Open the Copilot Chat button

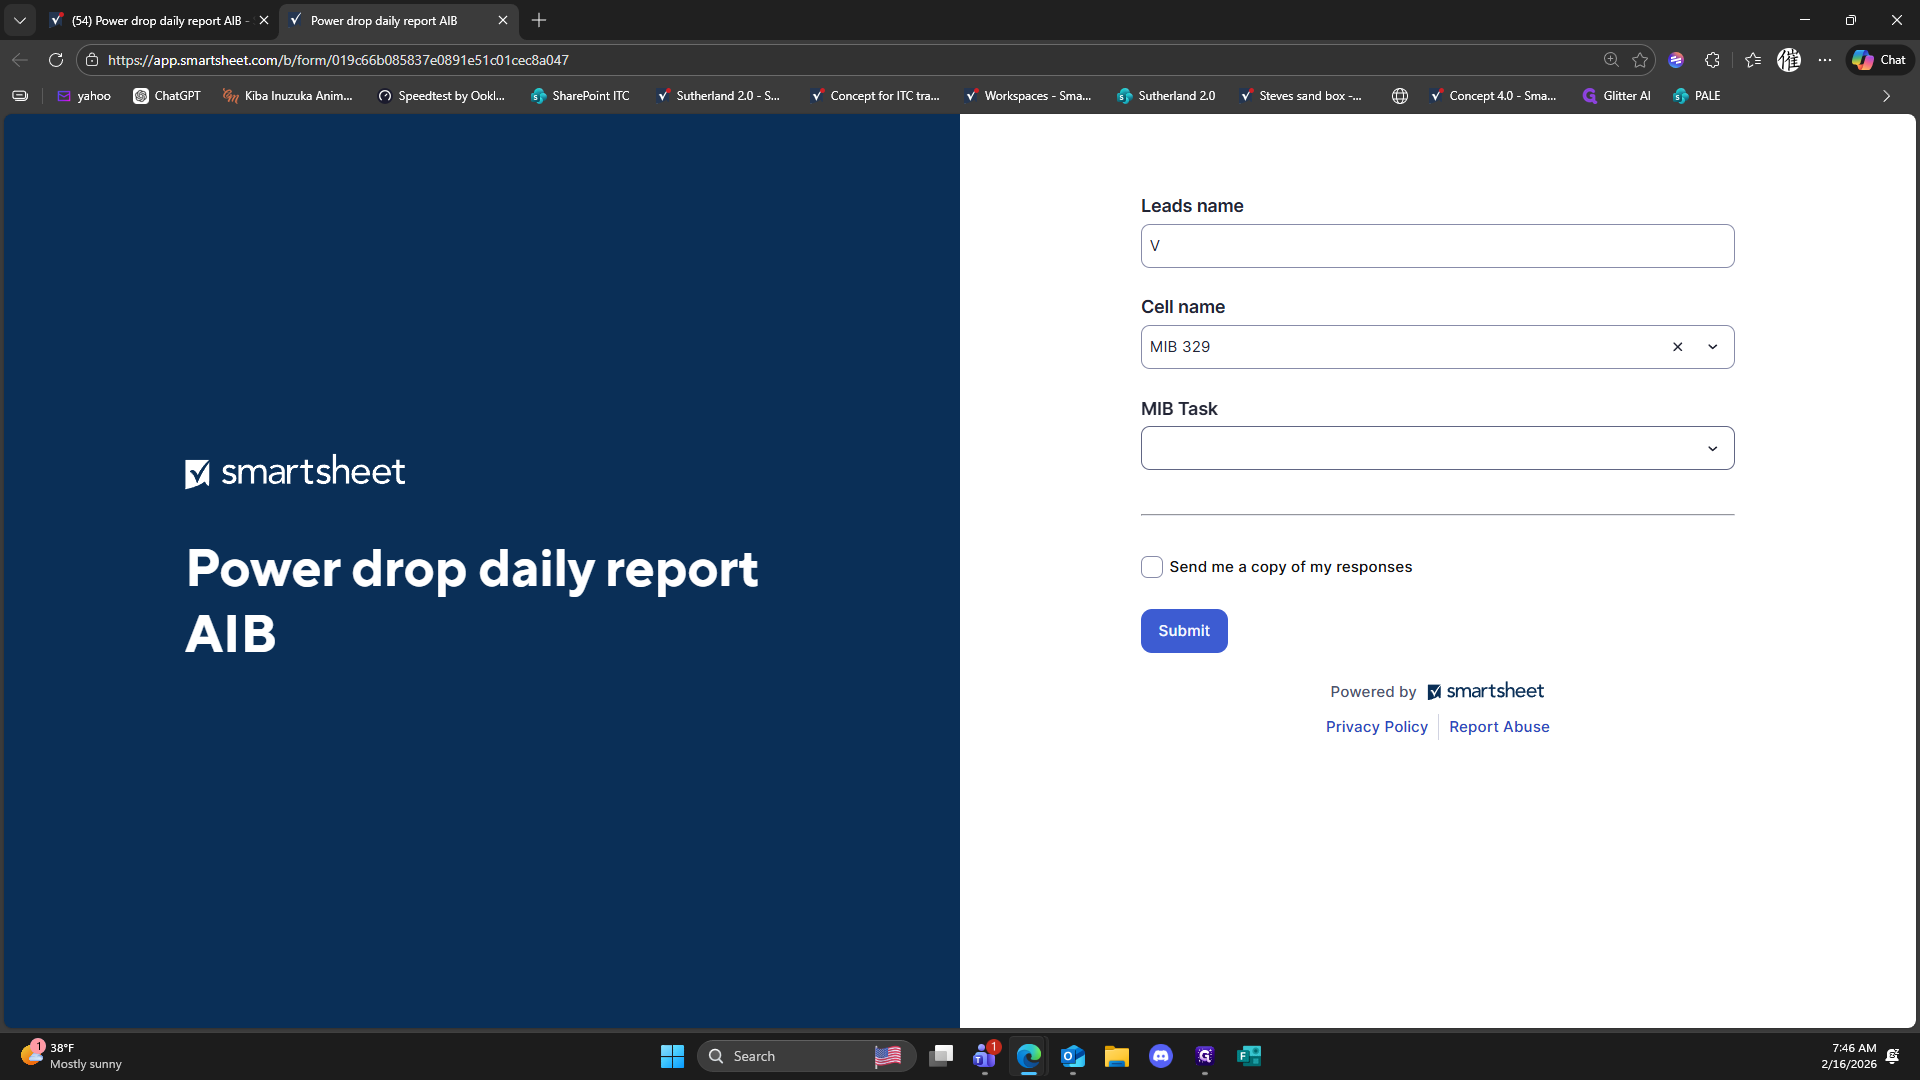tap(1879, 60)
